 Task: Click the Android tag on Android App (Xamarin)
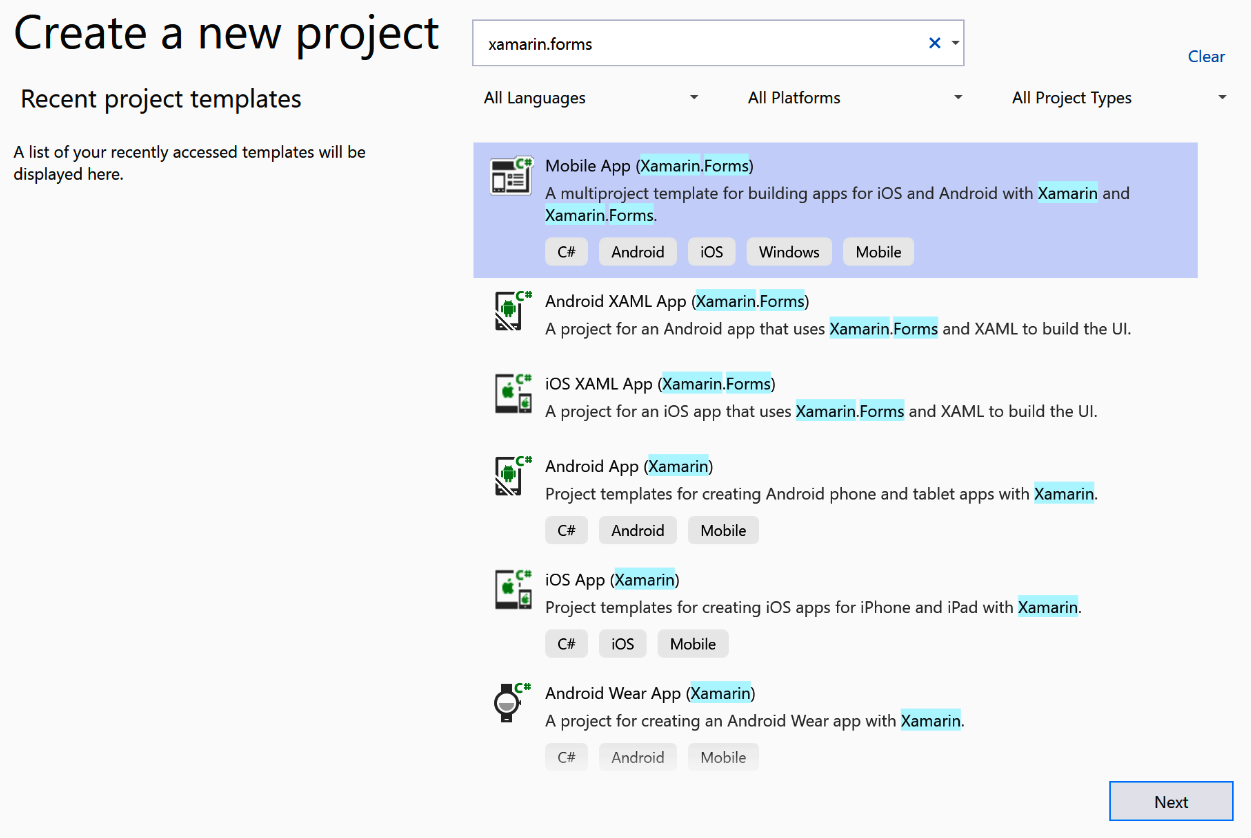coord(638,530)
